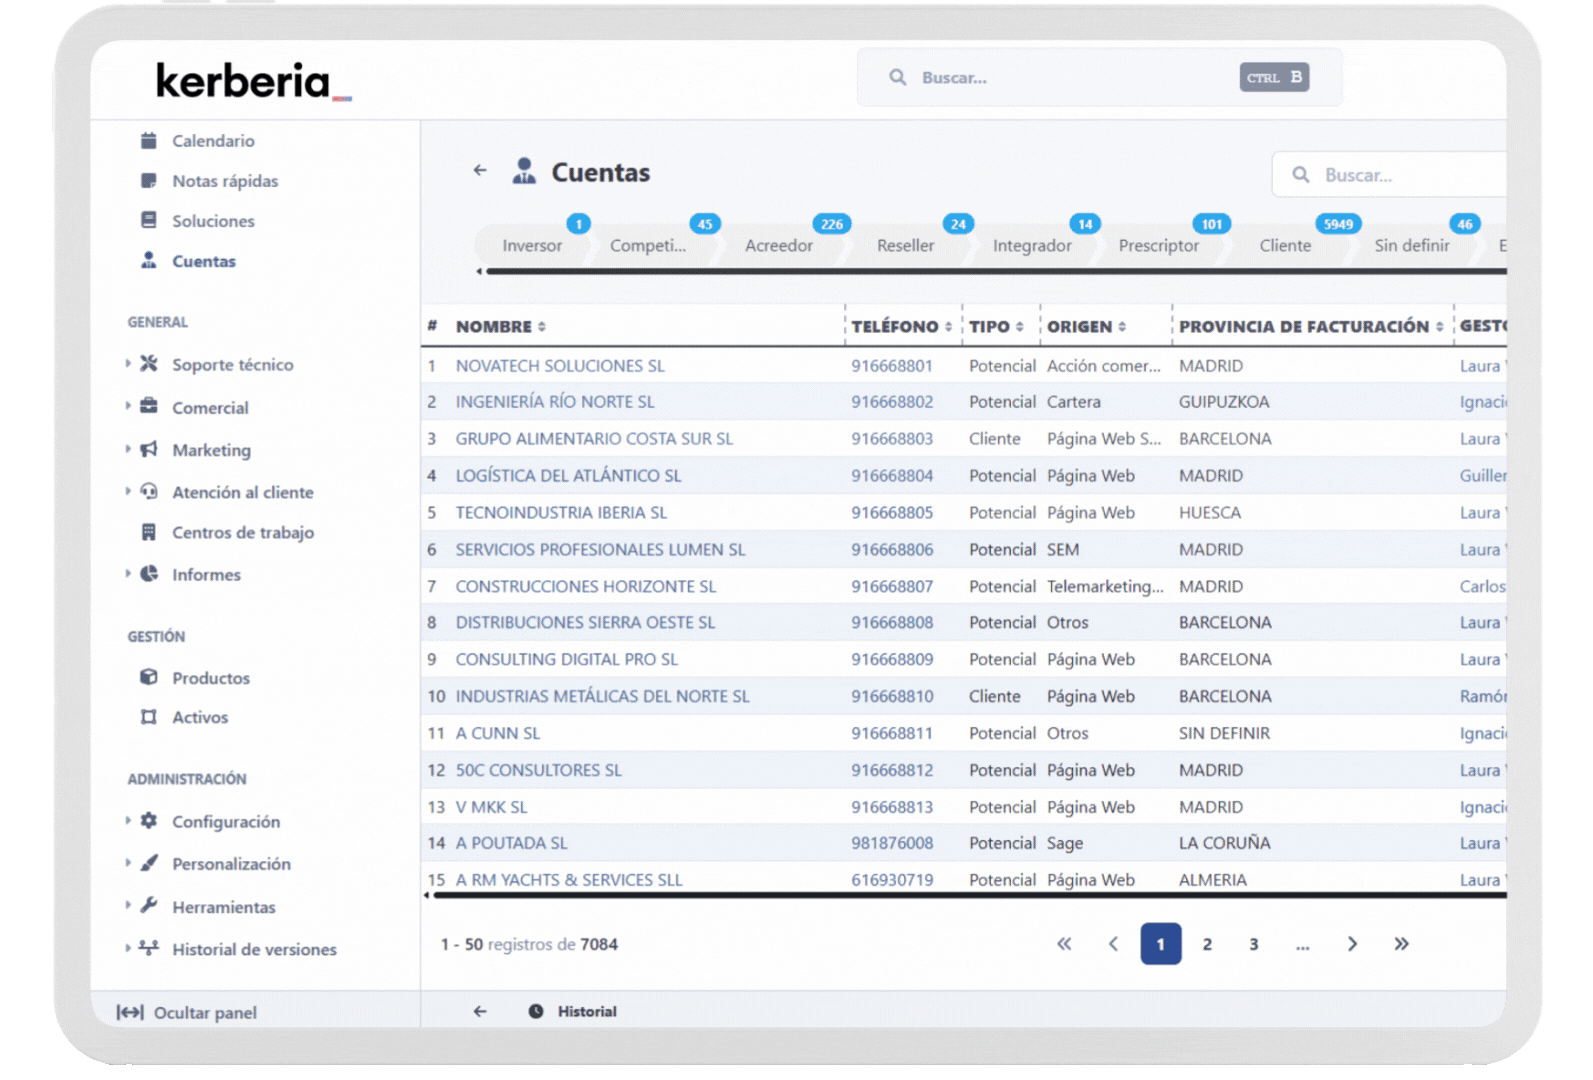
Task: Select the Integrador filter tab
Action: [1032, 246]
